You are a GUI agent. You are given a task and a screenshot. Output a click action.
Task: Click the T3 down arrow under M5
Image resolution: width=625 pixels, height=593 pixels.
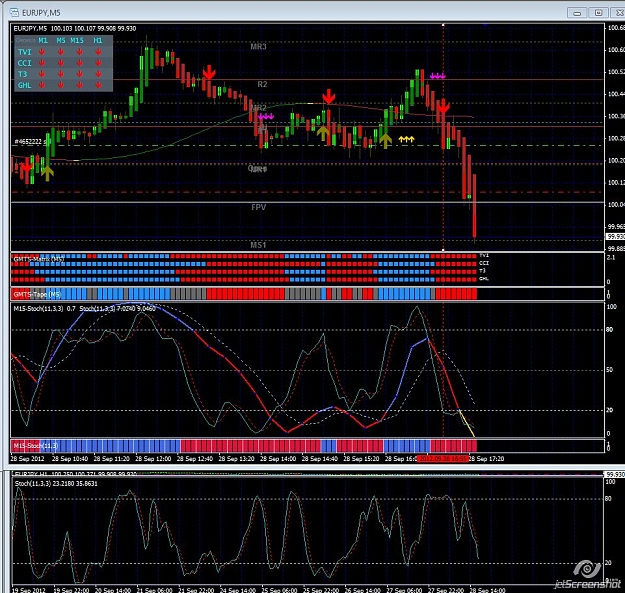tap(61, 74)
